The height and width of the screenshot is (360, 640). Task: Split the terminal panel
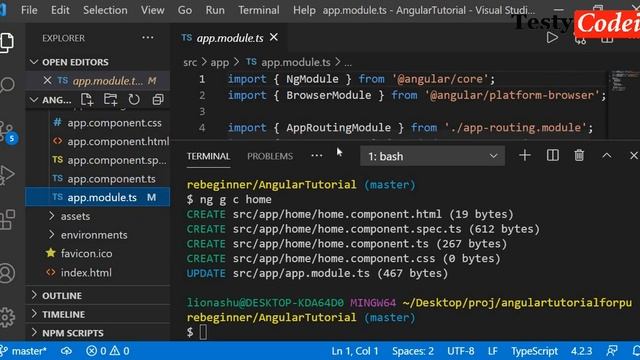tap(553, 156)
